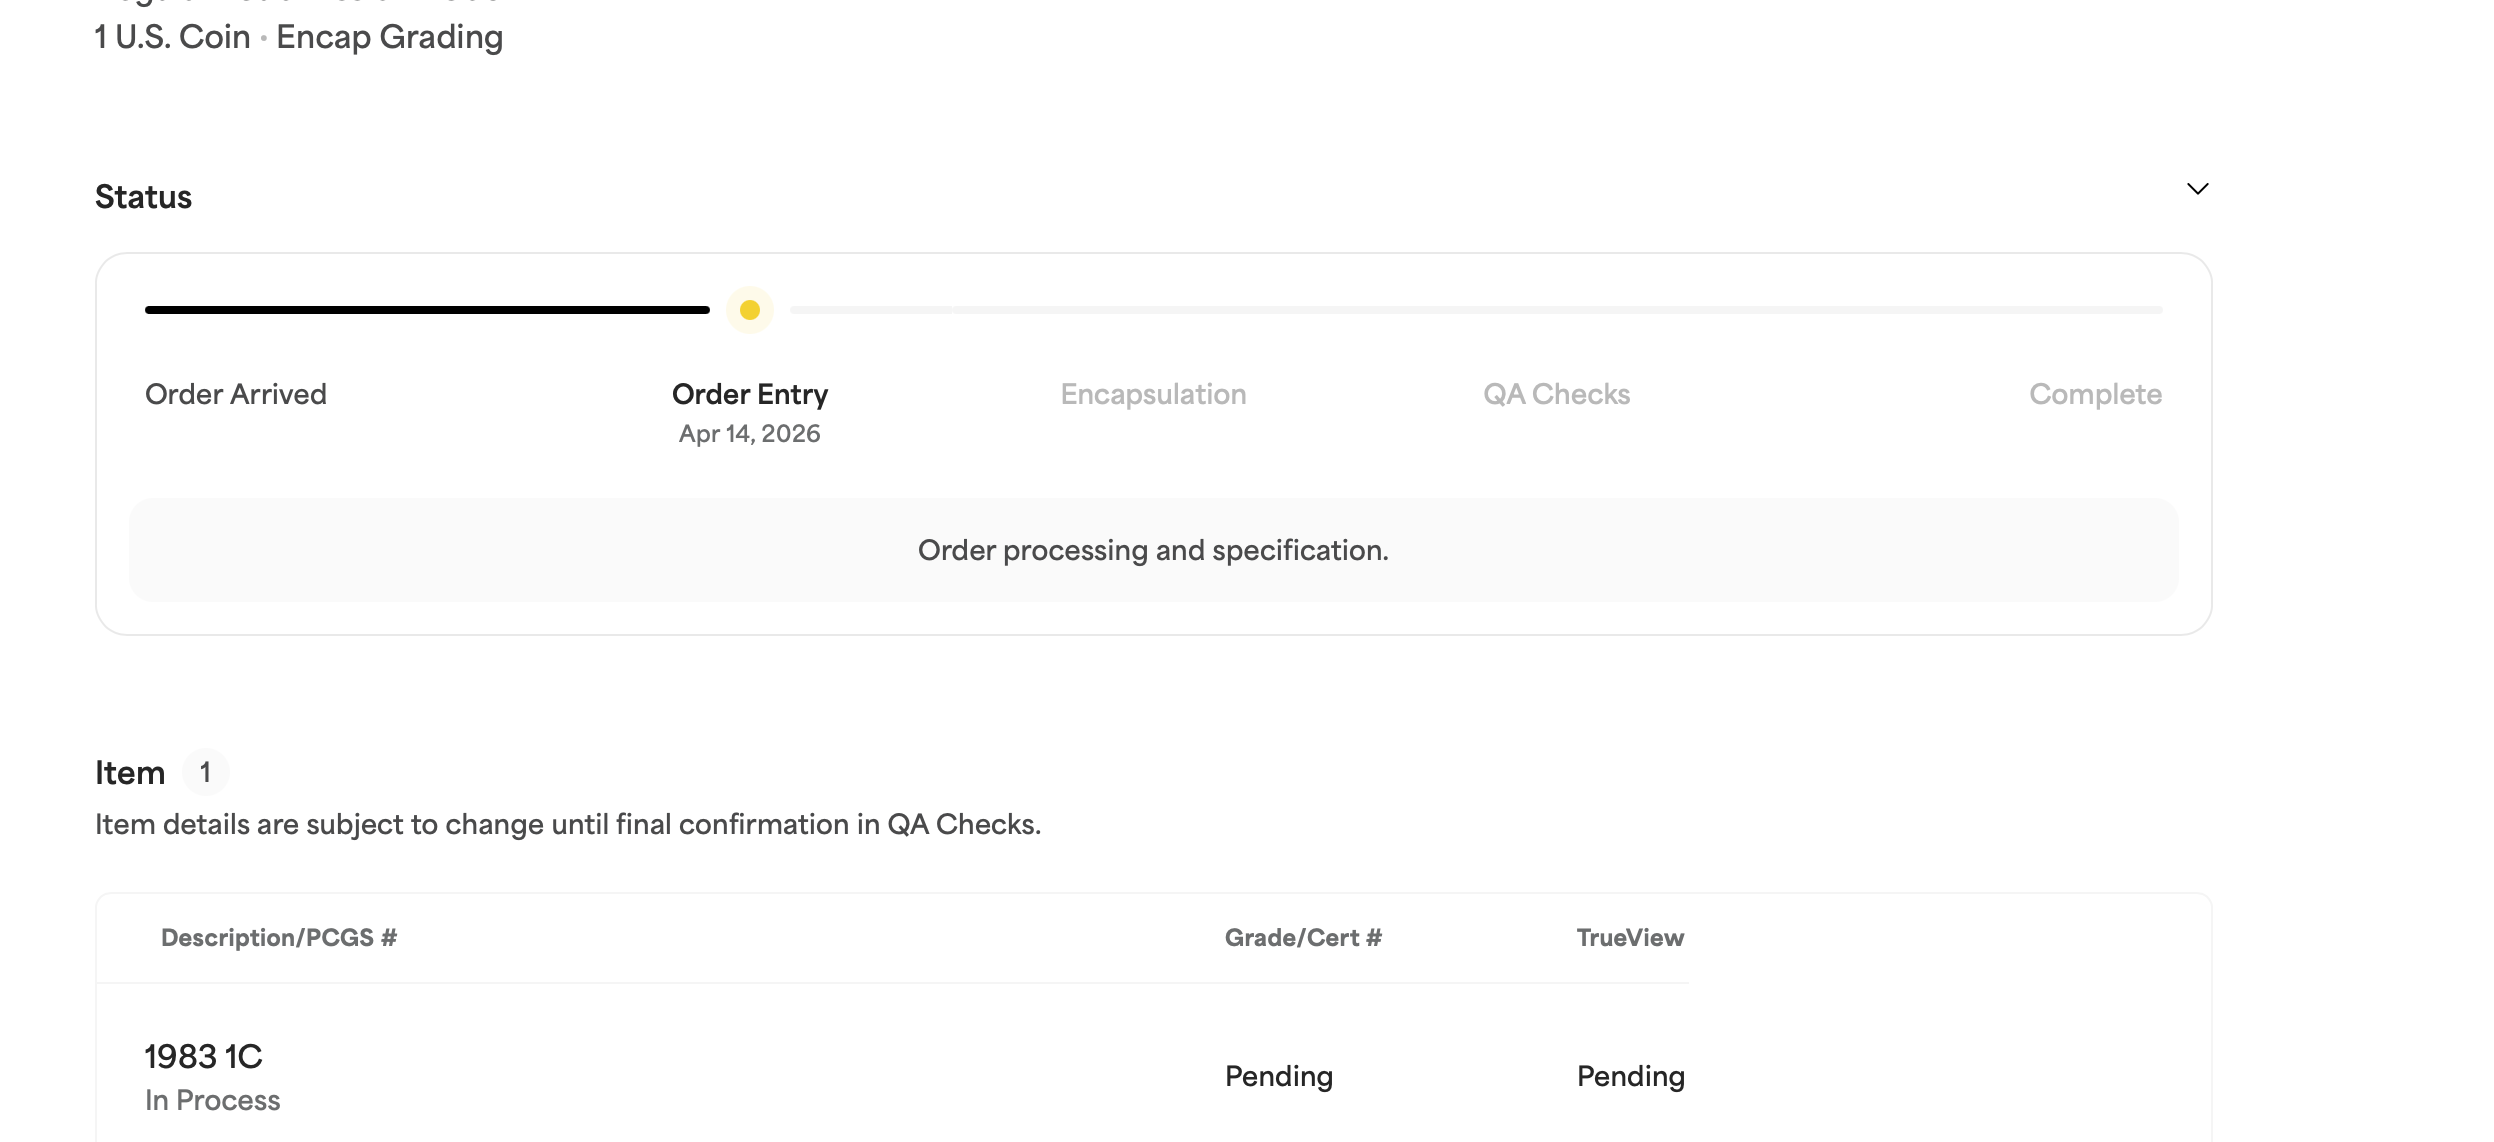
Task: Click the completed black progress bar segment
Action: coord(427,310)
